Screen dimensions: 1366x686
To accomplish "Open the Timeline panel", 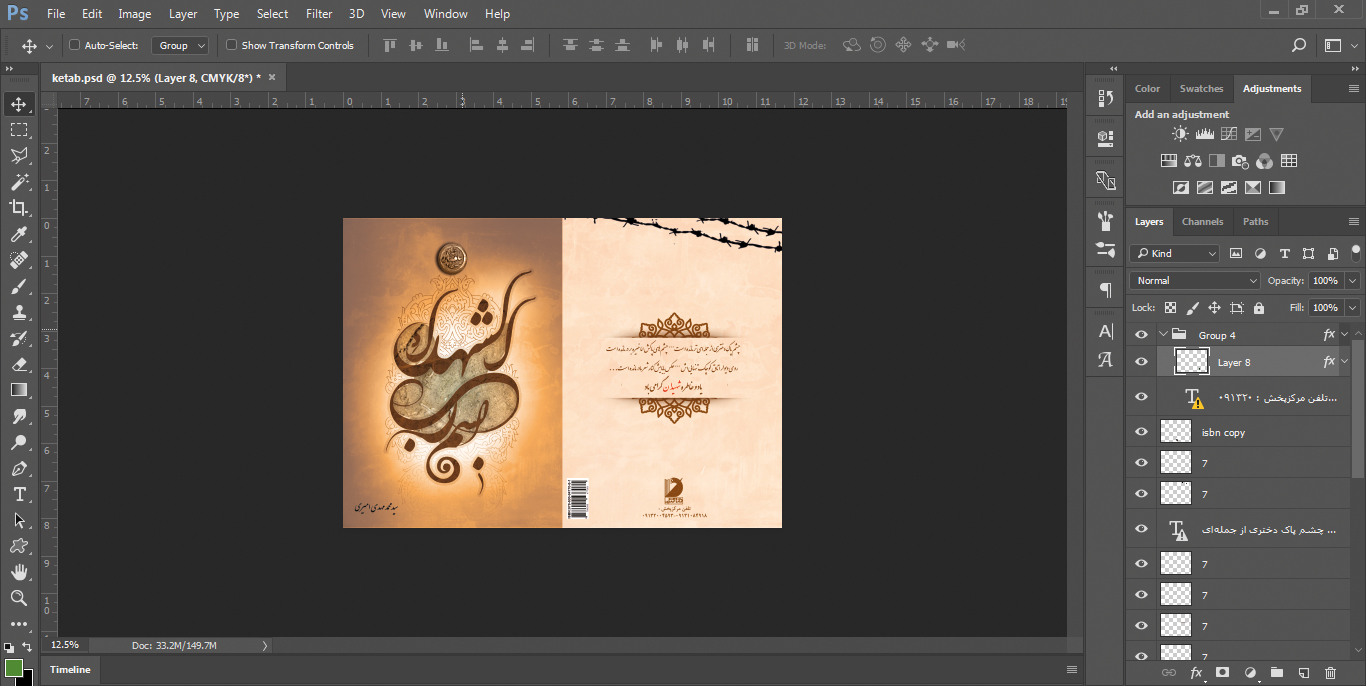I will pos(70,670).
